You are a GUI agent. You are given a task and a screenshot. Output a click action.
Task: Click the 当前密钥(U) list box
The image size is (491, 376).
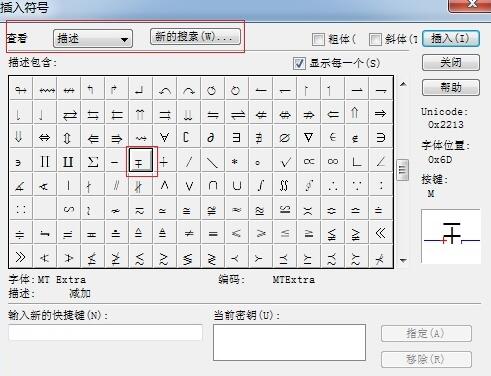[x=289, y=342]
